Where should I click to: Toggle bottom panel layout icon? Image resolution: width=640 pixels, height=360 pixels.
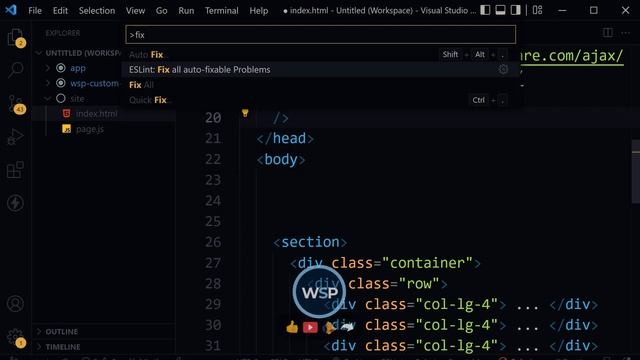500,10
